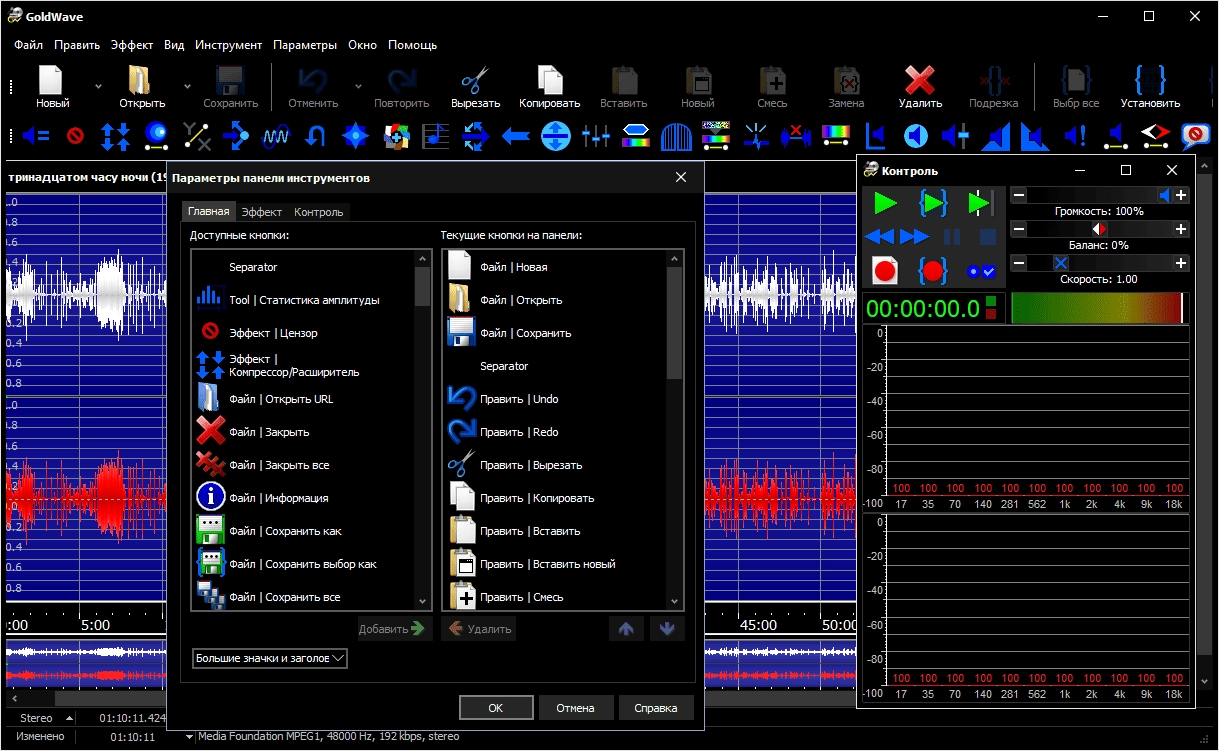Click the Pause button in Контроль window
Viewport: 1219px width, 751px height.
(x=952, y=237)
